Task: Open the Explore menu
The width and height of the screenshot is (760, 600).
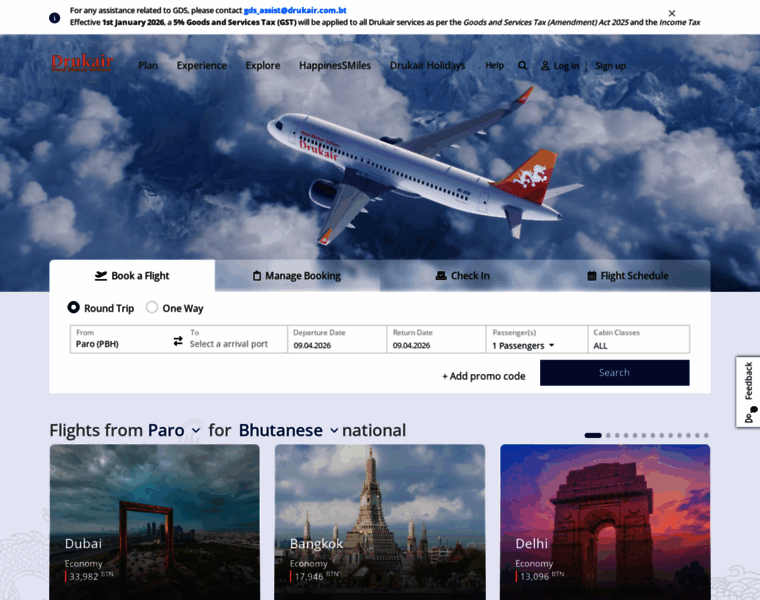Action: [x=263, y=65]
